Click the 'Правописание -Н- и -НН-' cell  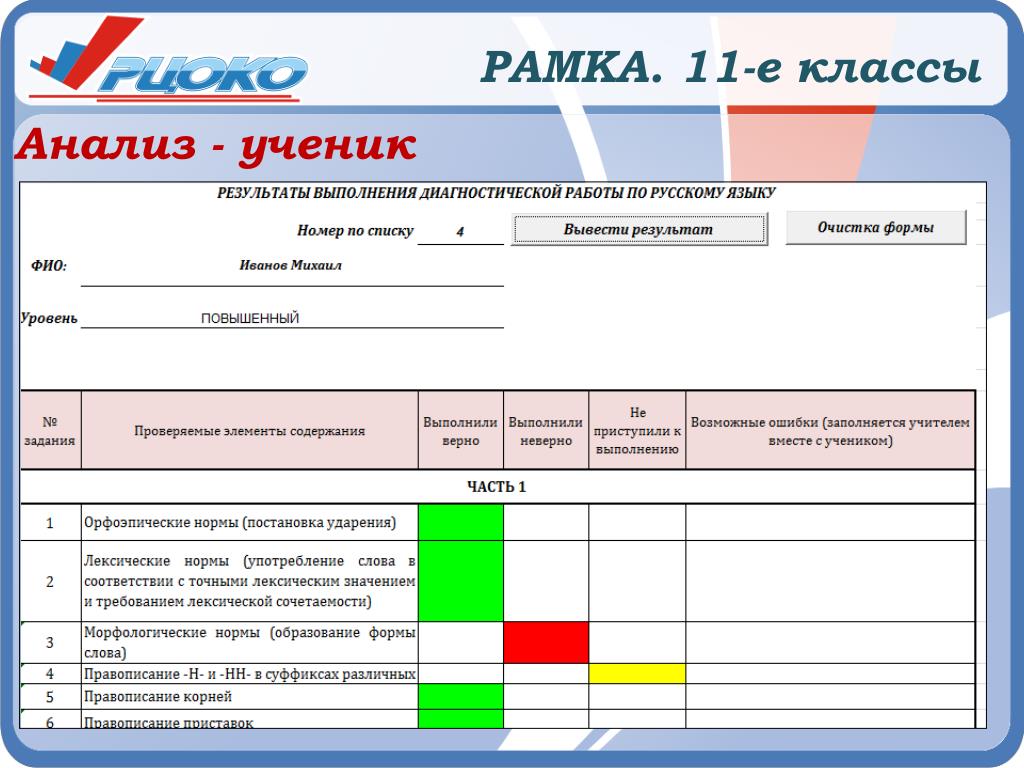click(249, 673)
